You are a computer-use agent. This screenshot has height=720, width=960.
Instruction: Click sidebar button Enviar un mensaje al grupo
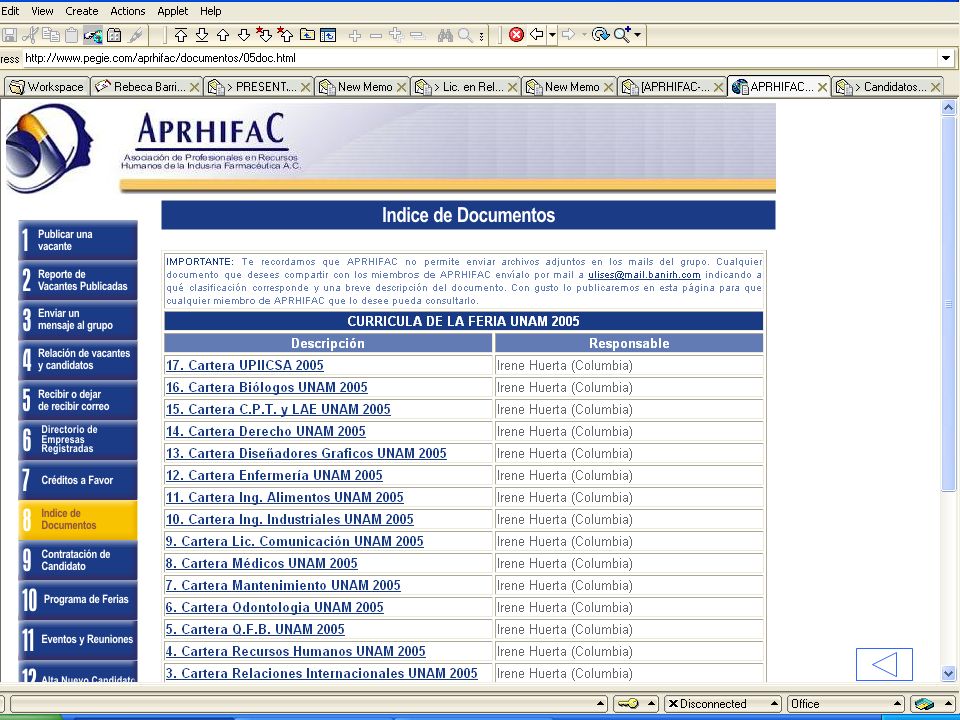[78, 320]
